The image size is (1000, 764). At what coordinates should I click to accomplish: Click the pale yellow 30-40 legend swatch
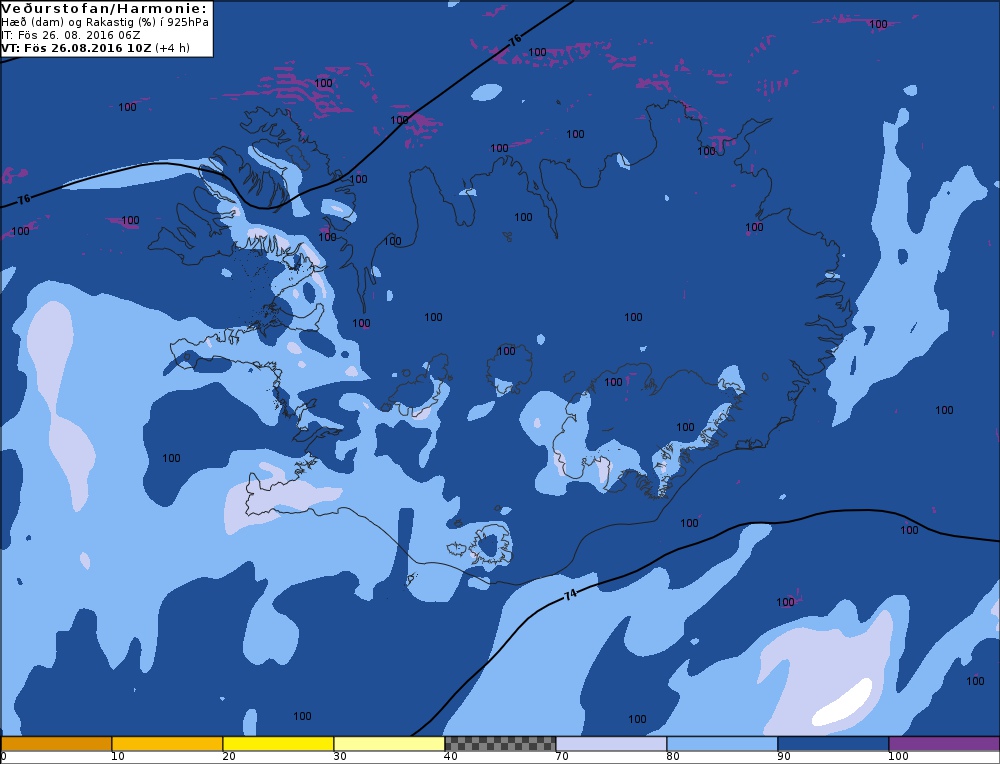[389, 744]
